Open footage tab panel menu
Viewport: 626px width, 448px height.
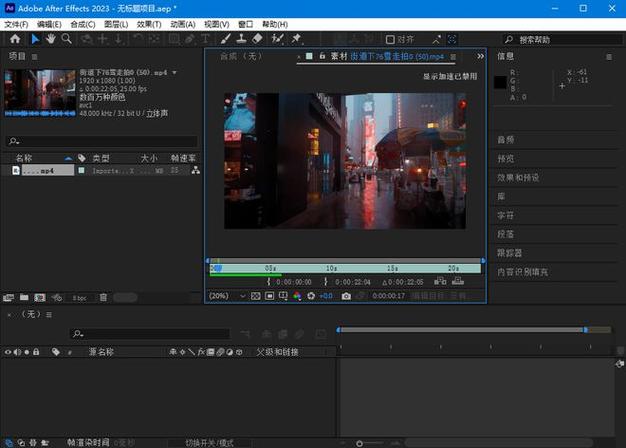[453, 57]
